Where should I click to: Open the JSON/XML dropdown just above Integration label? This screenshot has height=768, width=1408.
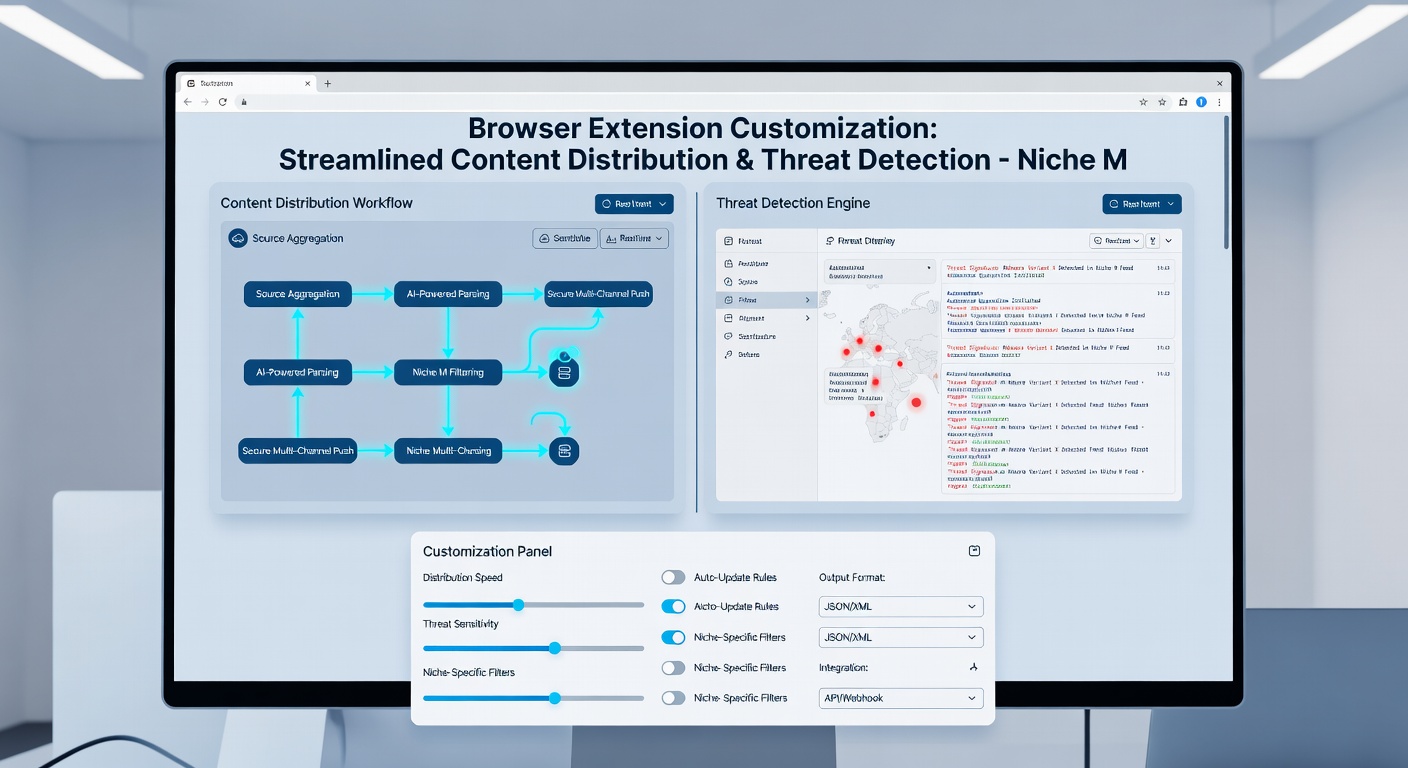[900, 637]
